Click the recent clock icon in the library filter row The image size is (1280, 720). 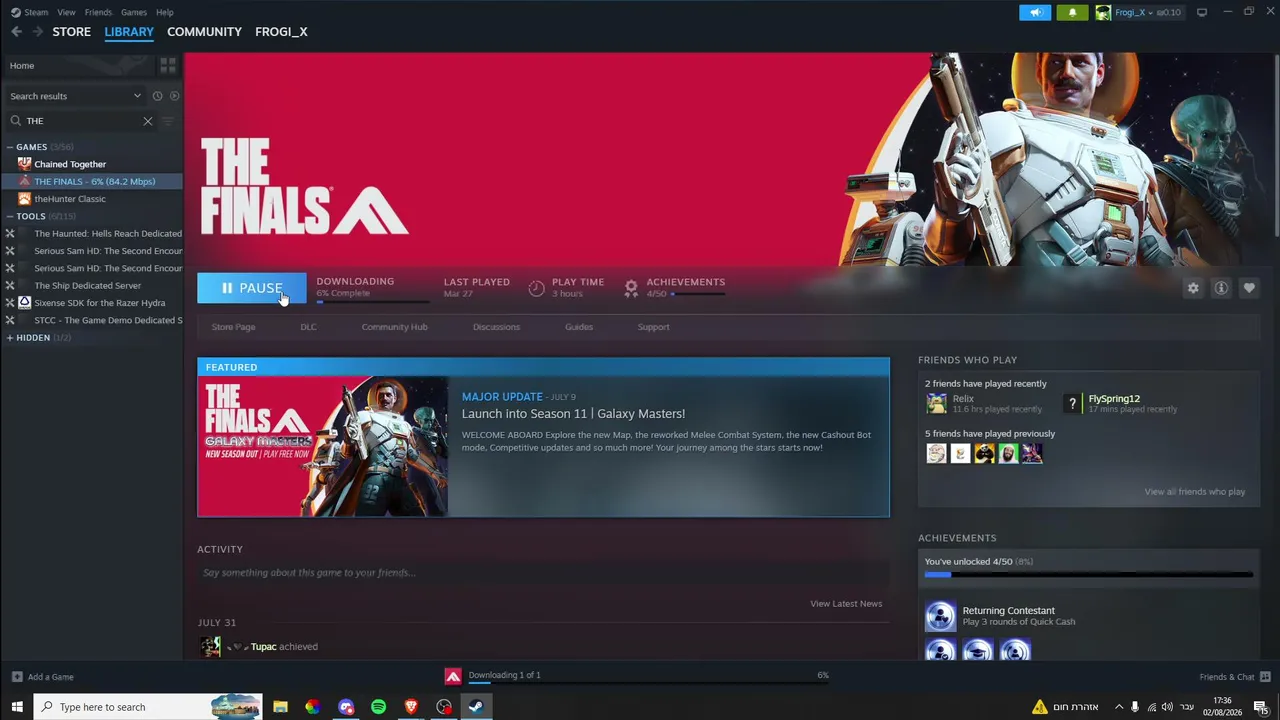coord(157,96)
